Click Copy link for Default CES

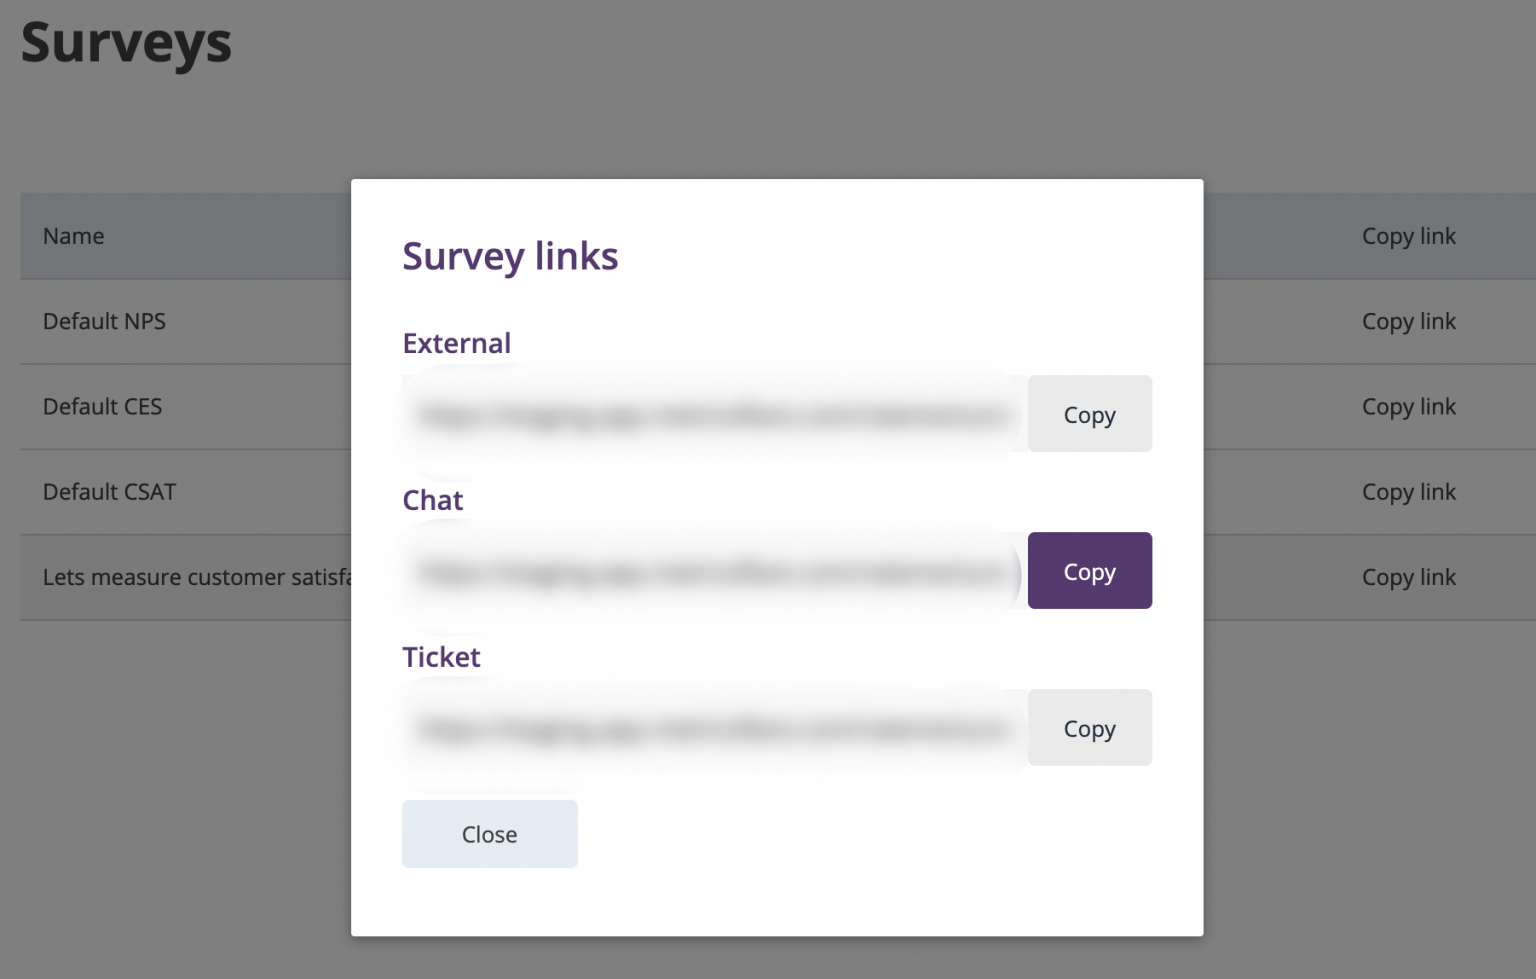point(1409,406)
